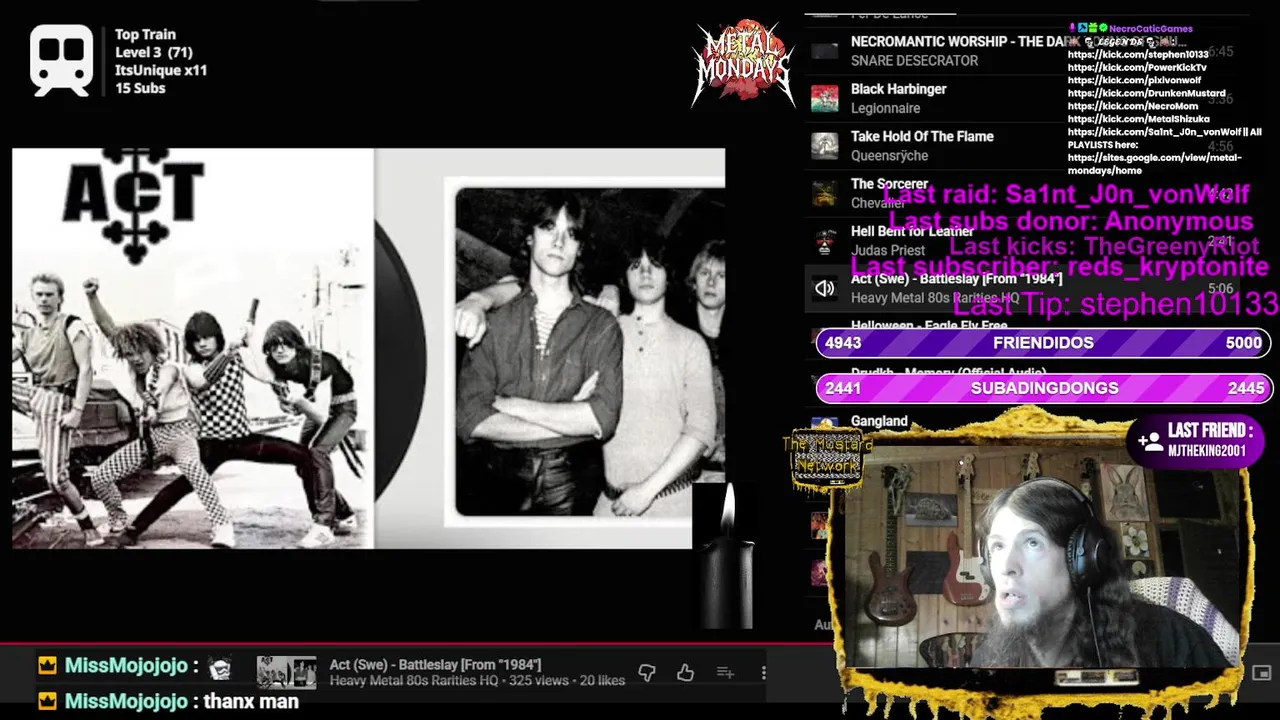Select the Gangland track in queue

click(x=879, y=422)
